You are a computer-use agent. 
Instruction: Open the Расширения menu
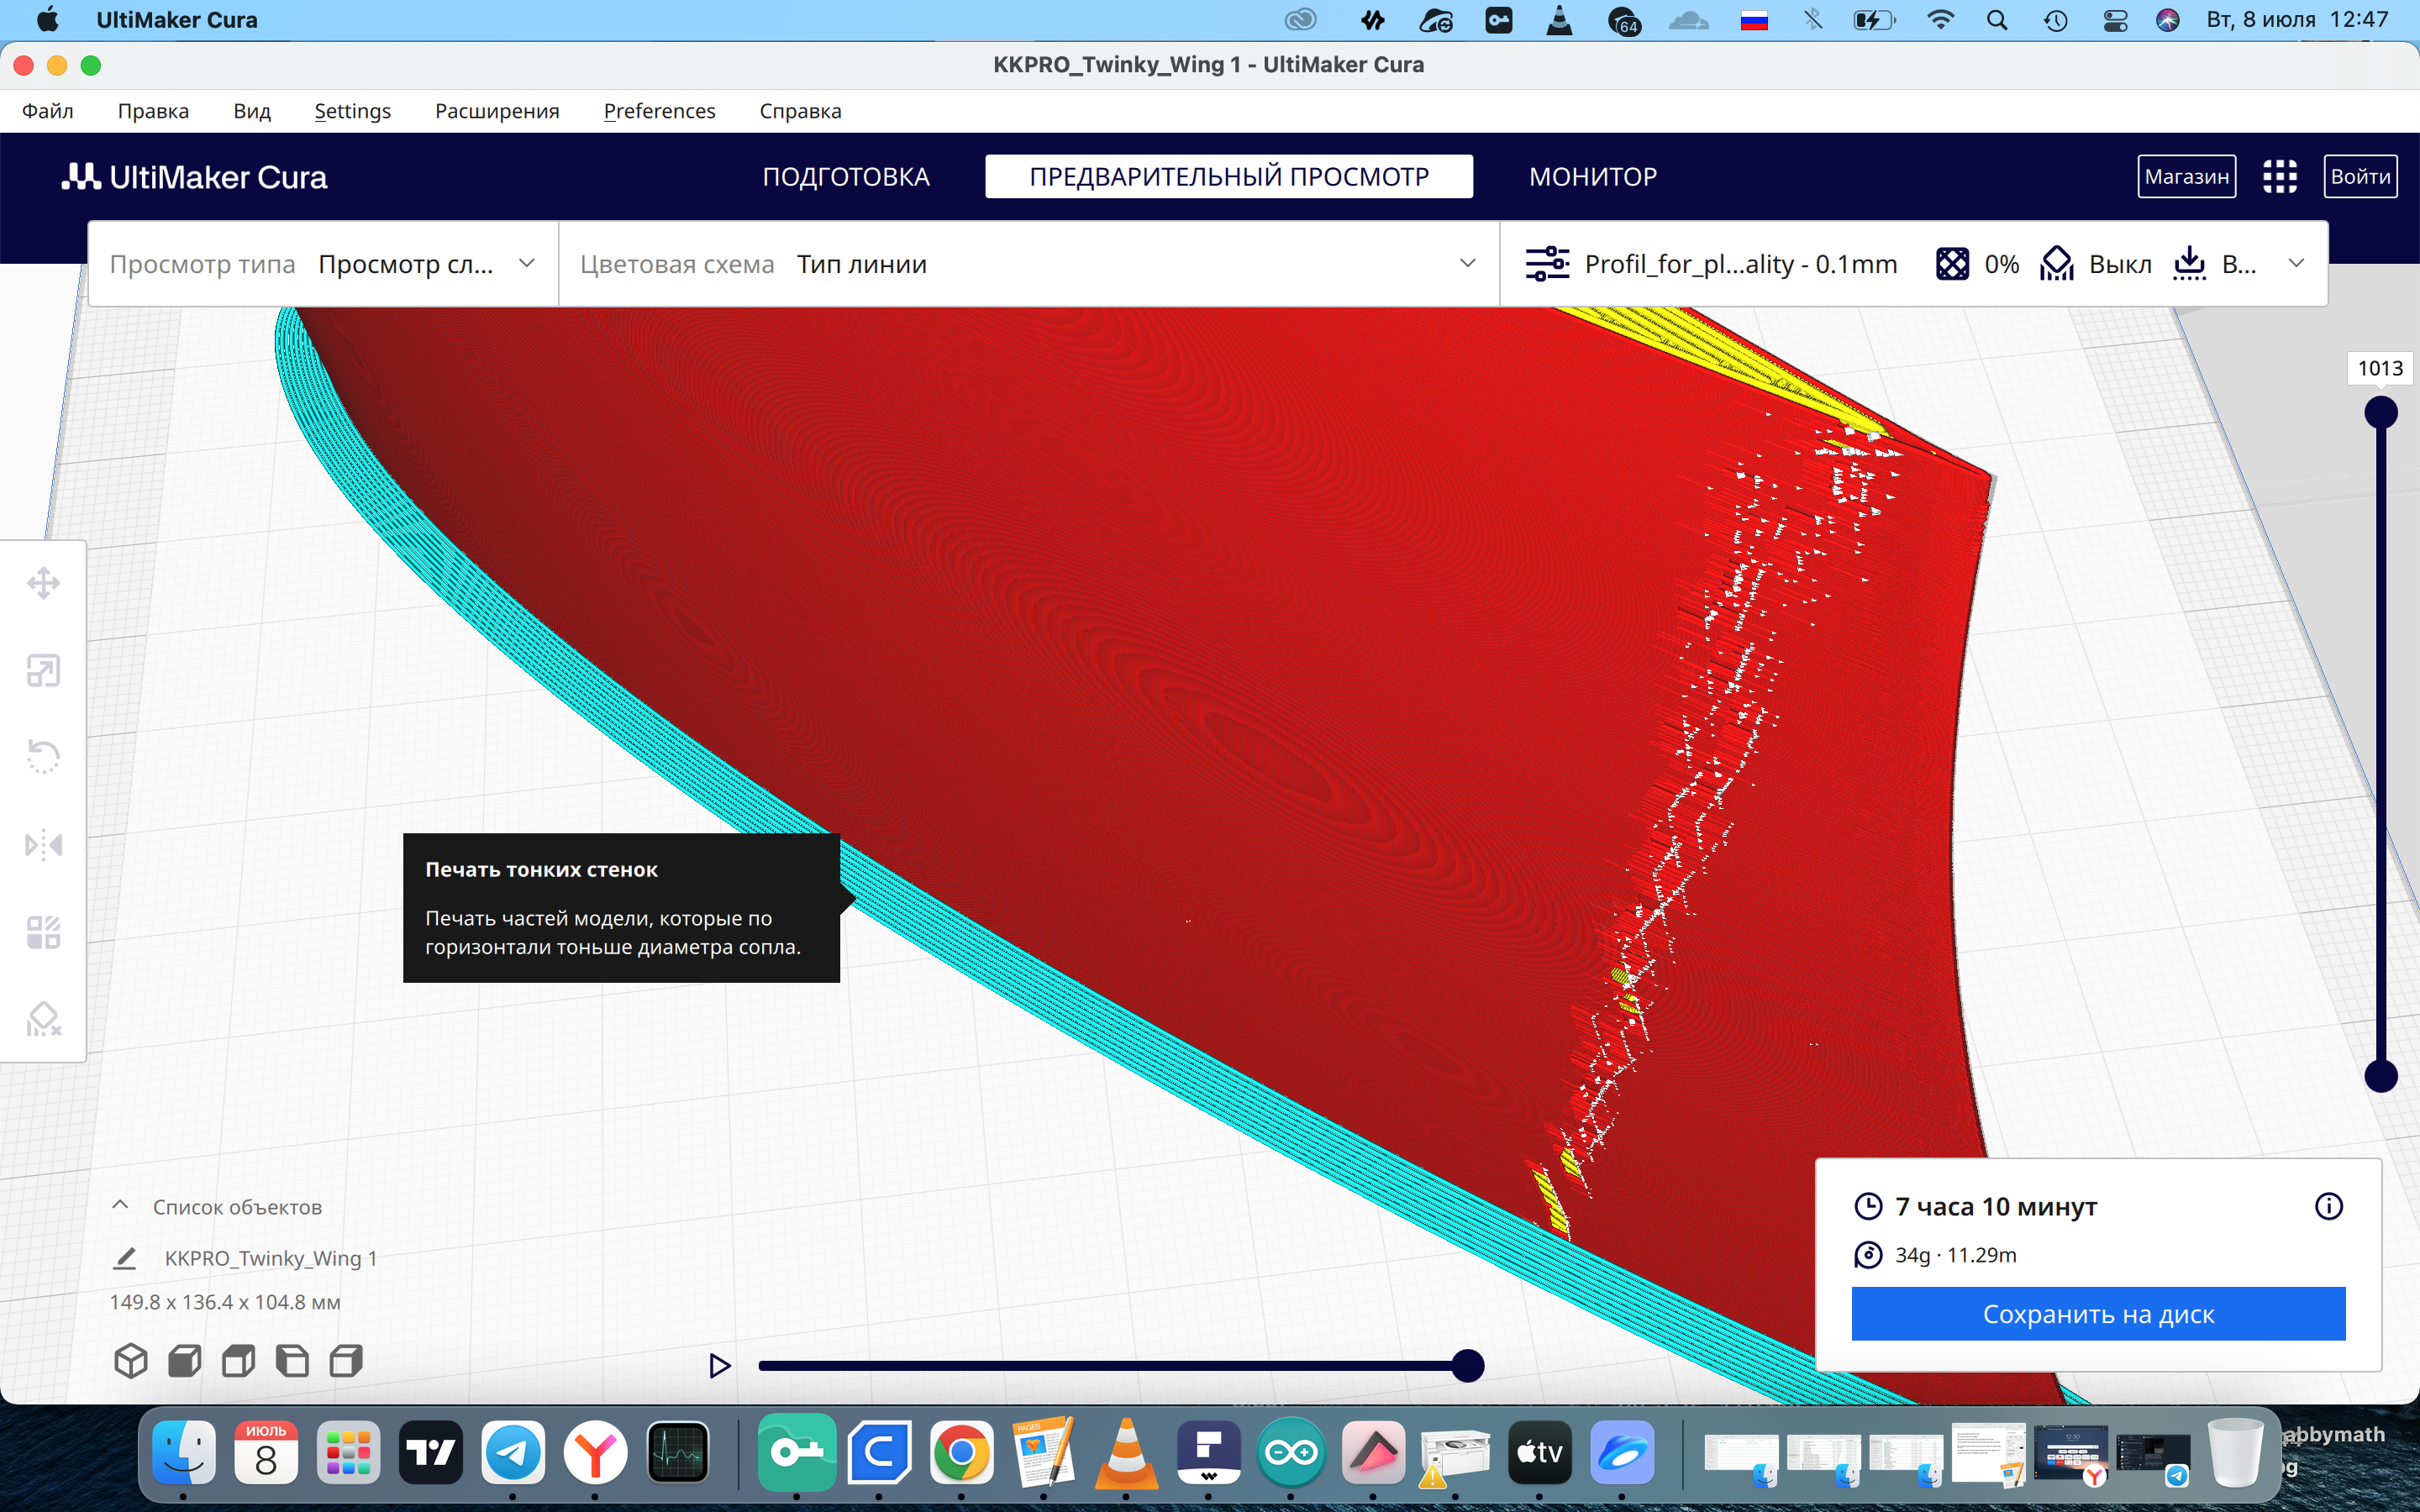coord(496,111)
